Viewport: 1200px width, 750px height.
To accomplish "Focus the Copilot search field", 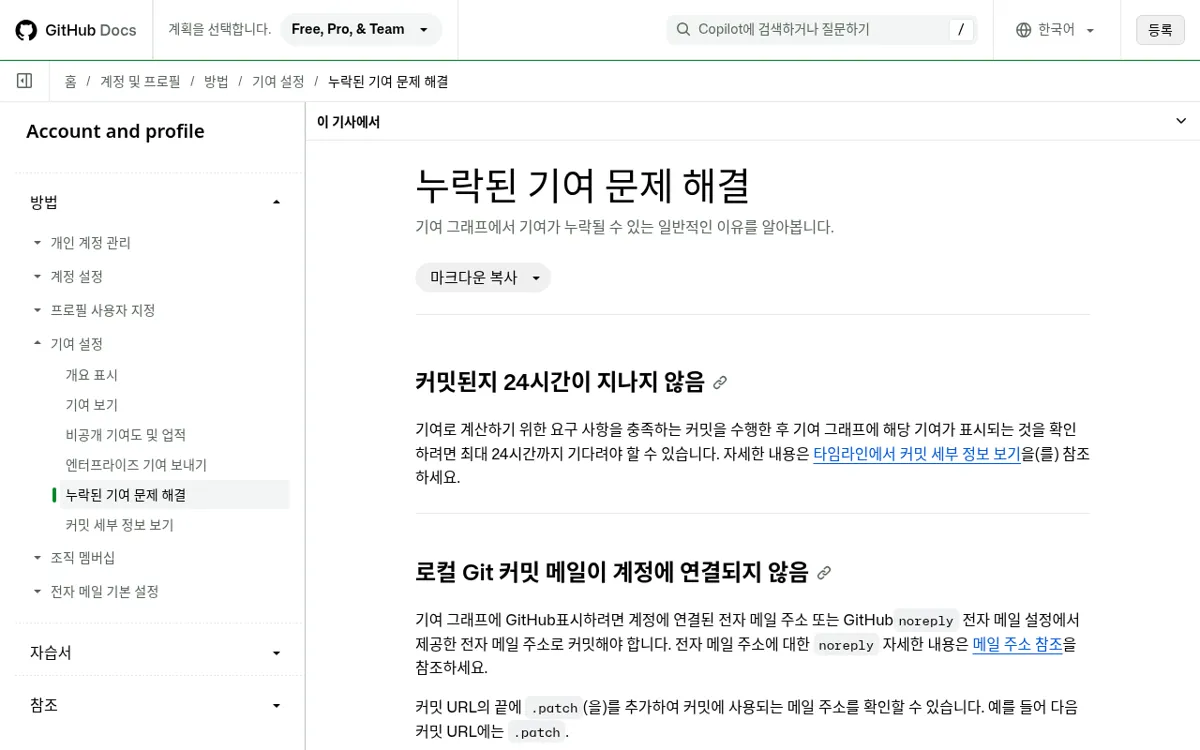I will click(822, 30).
